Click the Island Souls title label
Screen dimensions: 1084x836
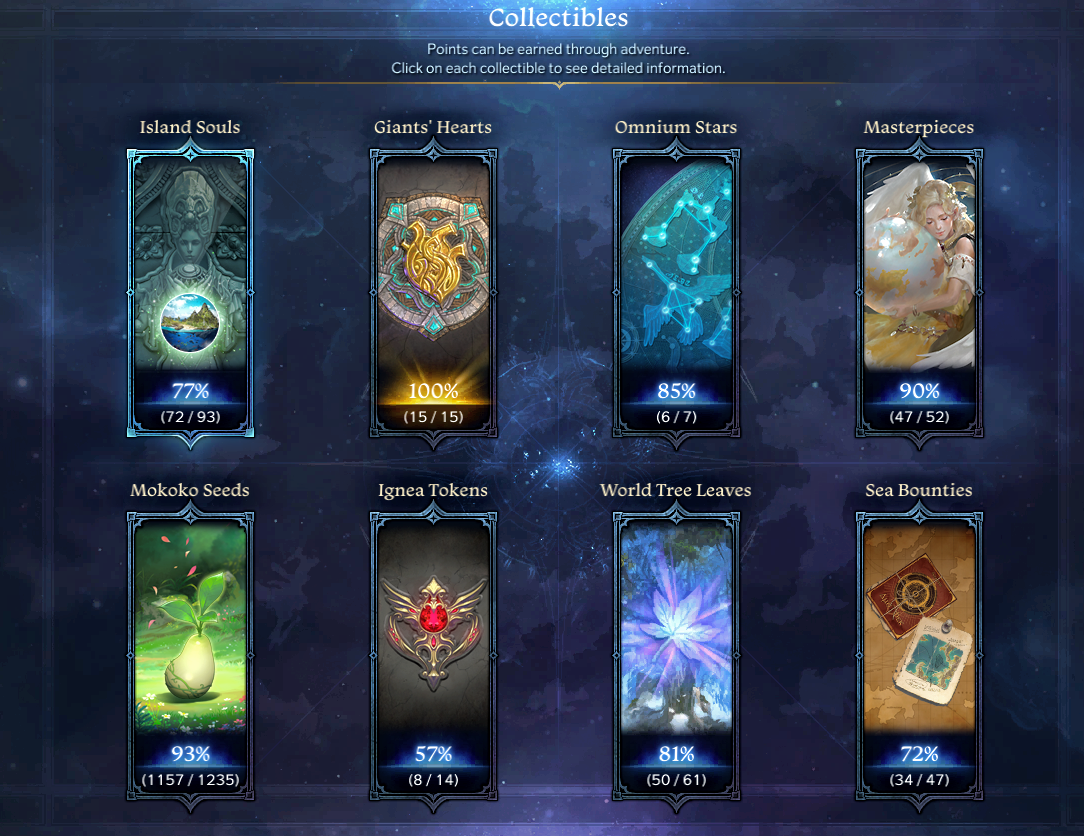[190, 127]
